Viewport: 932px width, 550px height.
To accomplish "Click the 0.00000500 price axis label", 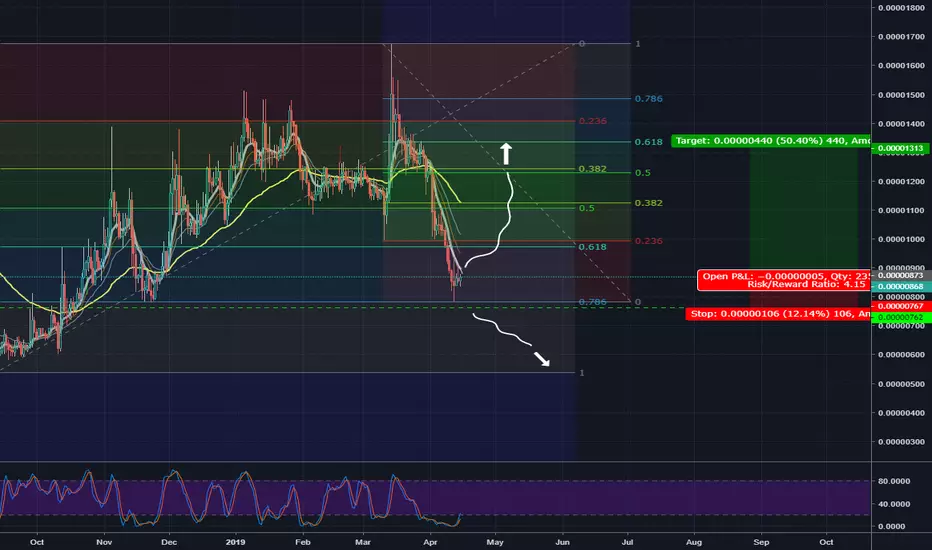I will point(901,384).
